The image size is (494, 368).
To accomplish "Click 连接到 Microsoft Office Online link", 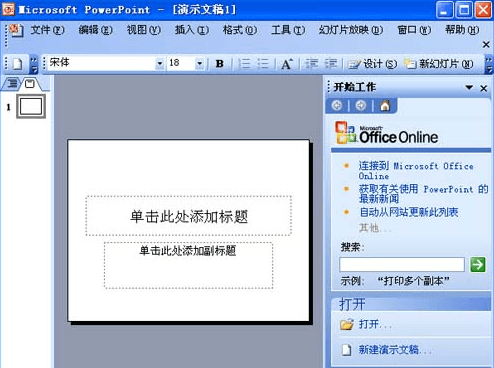I will pos(416,170).
